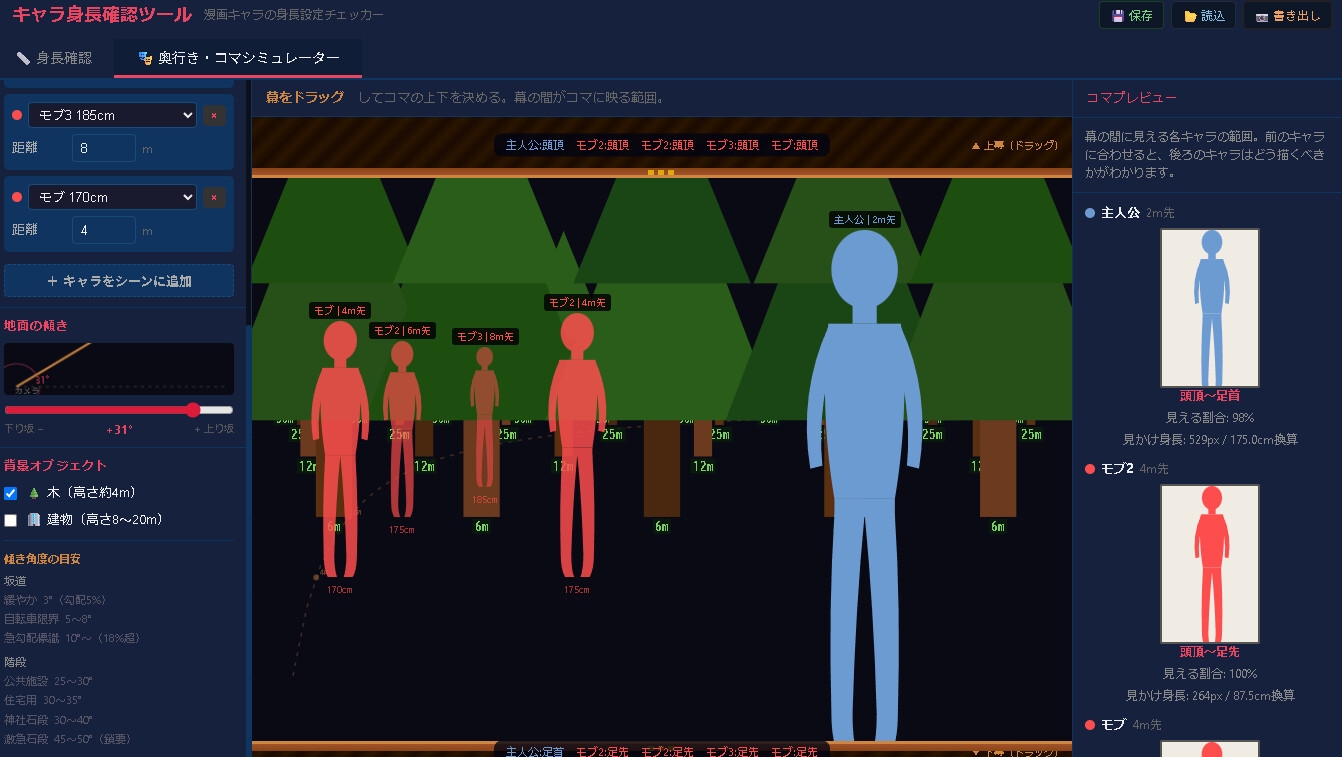1342x757 pixels.
Task: Click the distance field showing 8
Action: [104, 148]
